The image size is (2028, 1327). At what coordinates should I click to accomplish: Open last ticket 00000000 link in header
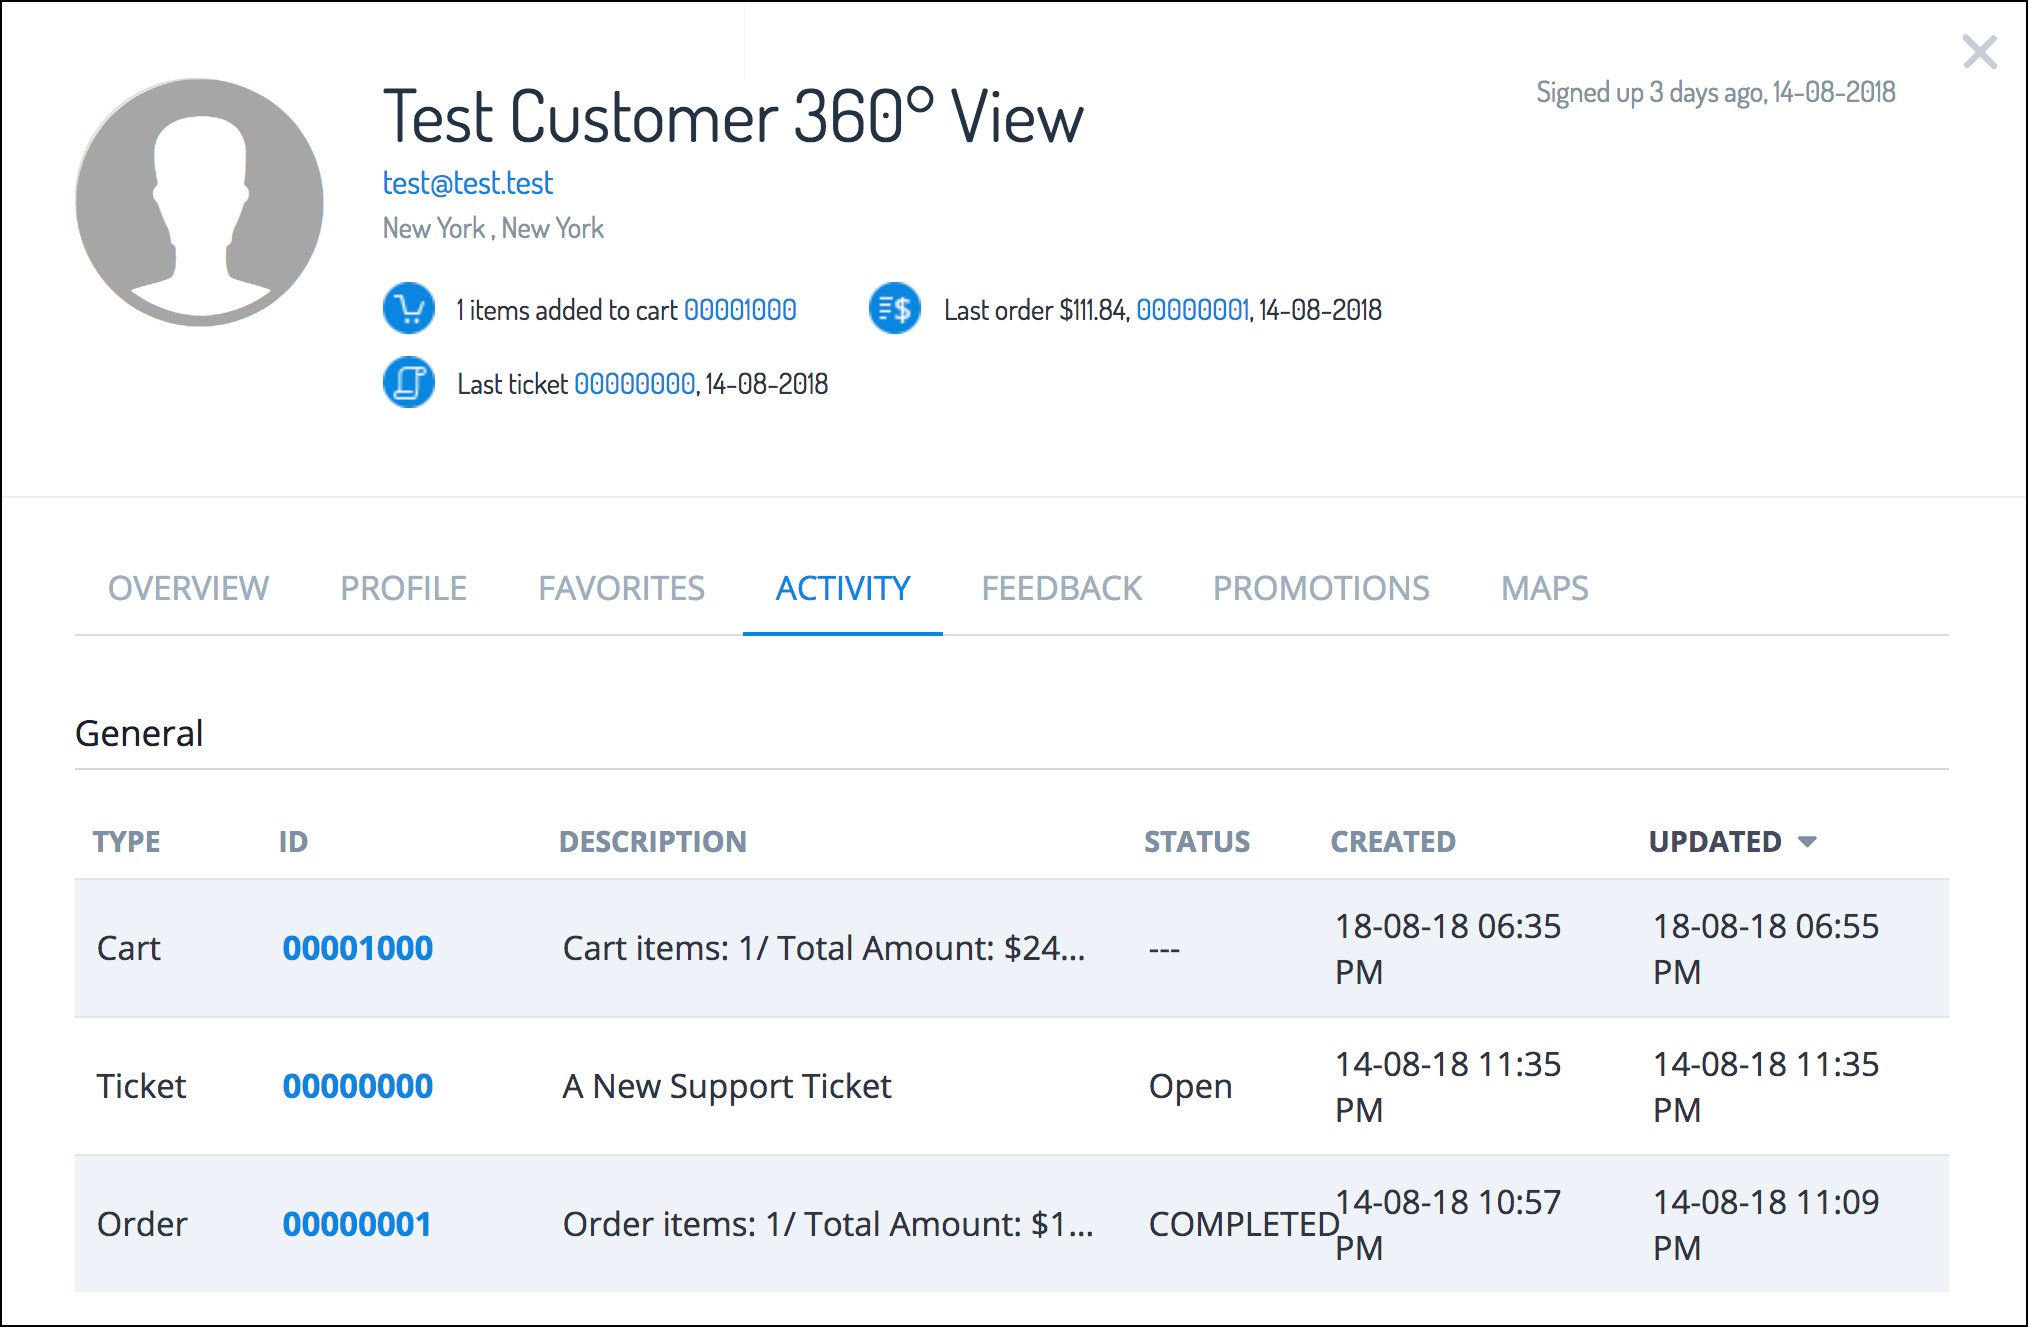coord(634,384)
